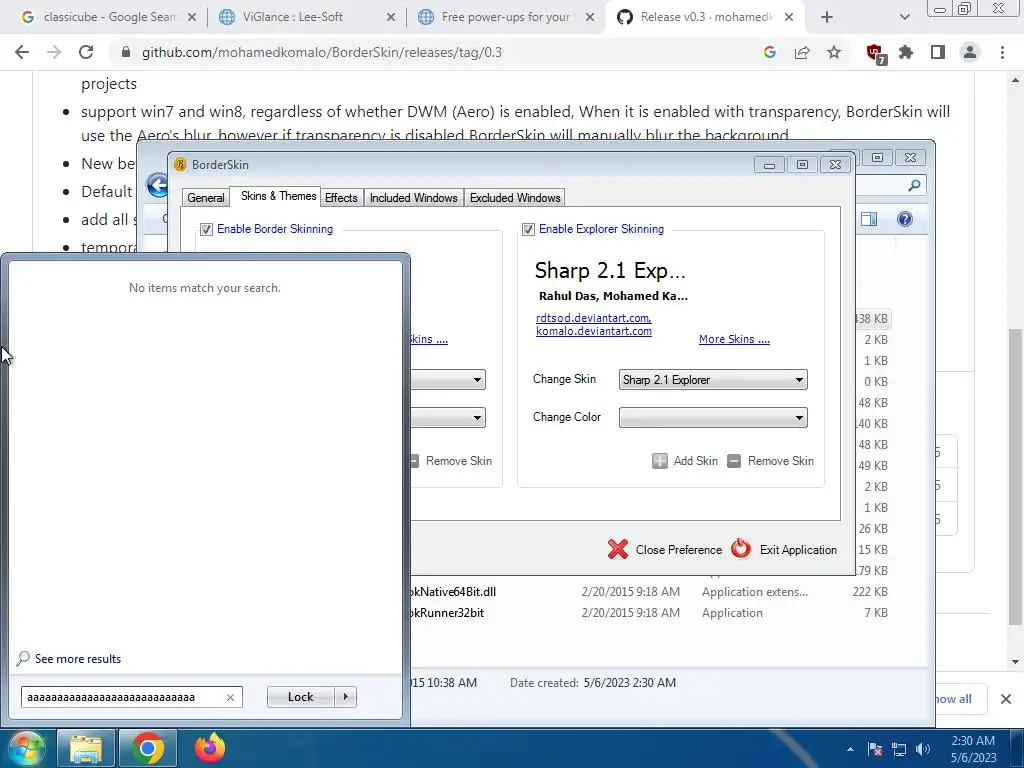1024x768 pixels.
Task: Click the Lock button
Action: pos(300,697)
